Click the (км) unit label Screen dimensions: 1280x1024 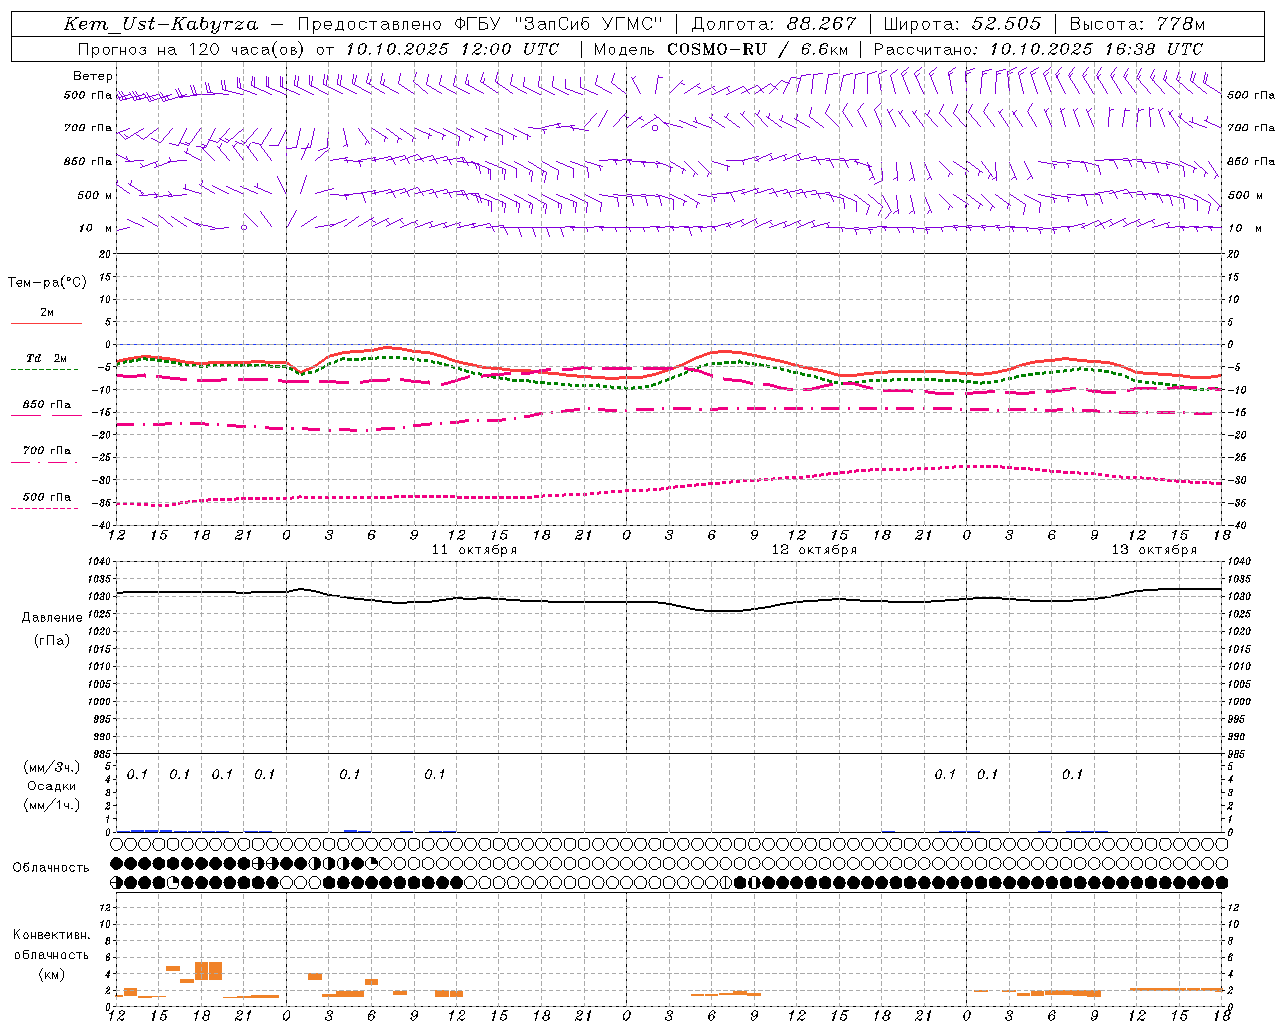pos(52,974)
